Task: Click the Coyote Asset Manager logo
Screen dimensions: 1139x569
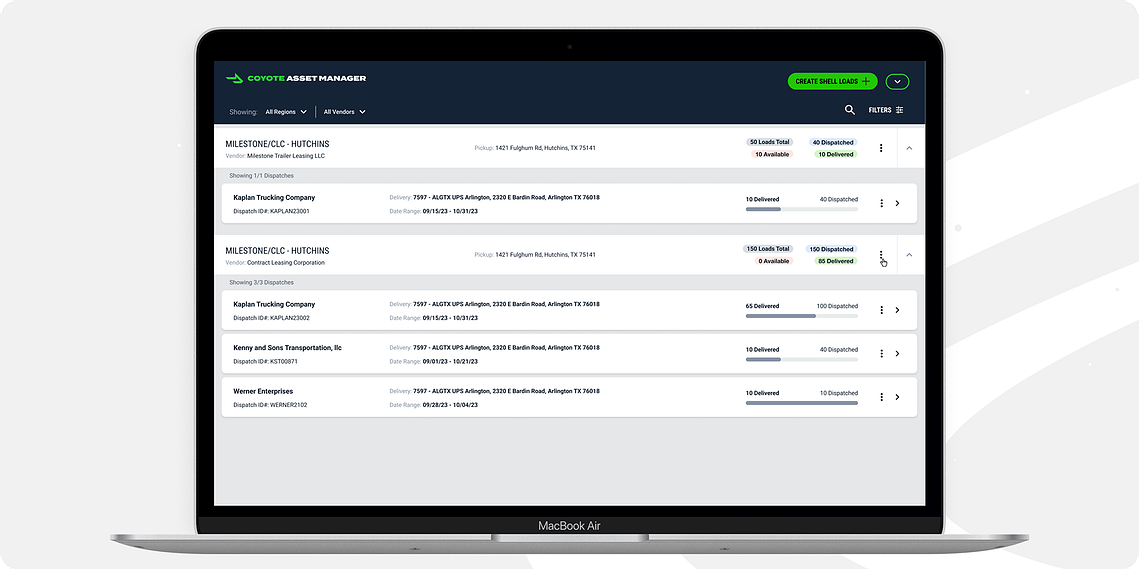Action: (296, 78)
